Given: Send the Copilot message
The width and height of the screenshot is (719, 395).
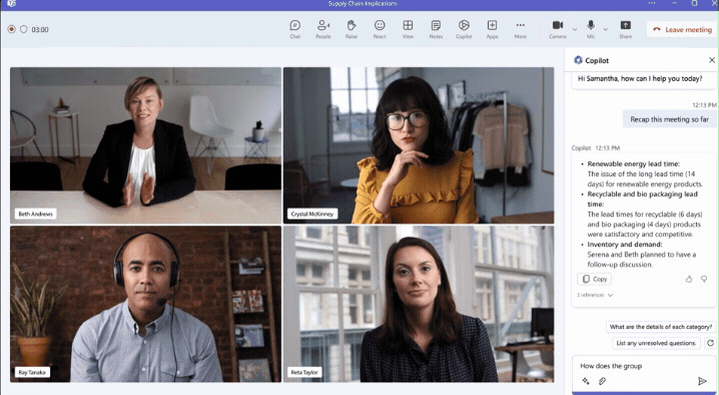Looking at the screenshot, I should (x=702, y=381).
